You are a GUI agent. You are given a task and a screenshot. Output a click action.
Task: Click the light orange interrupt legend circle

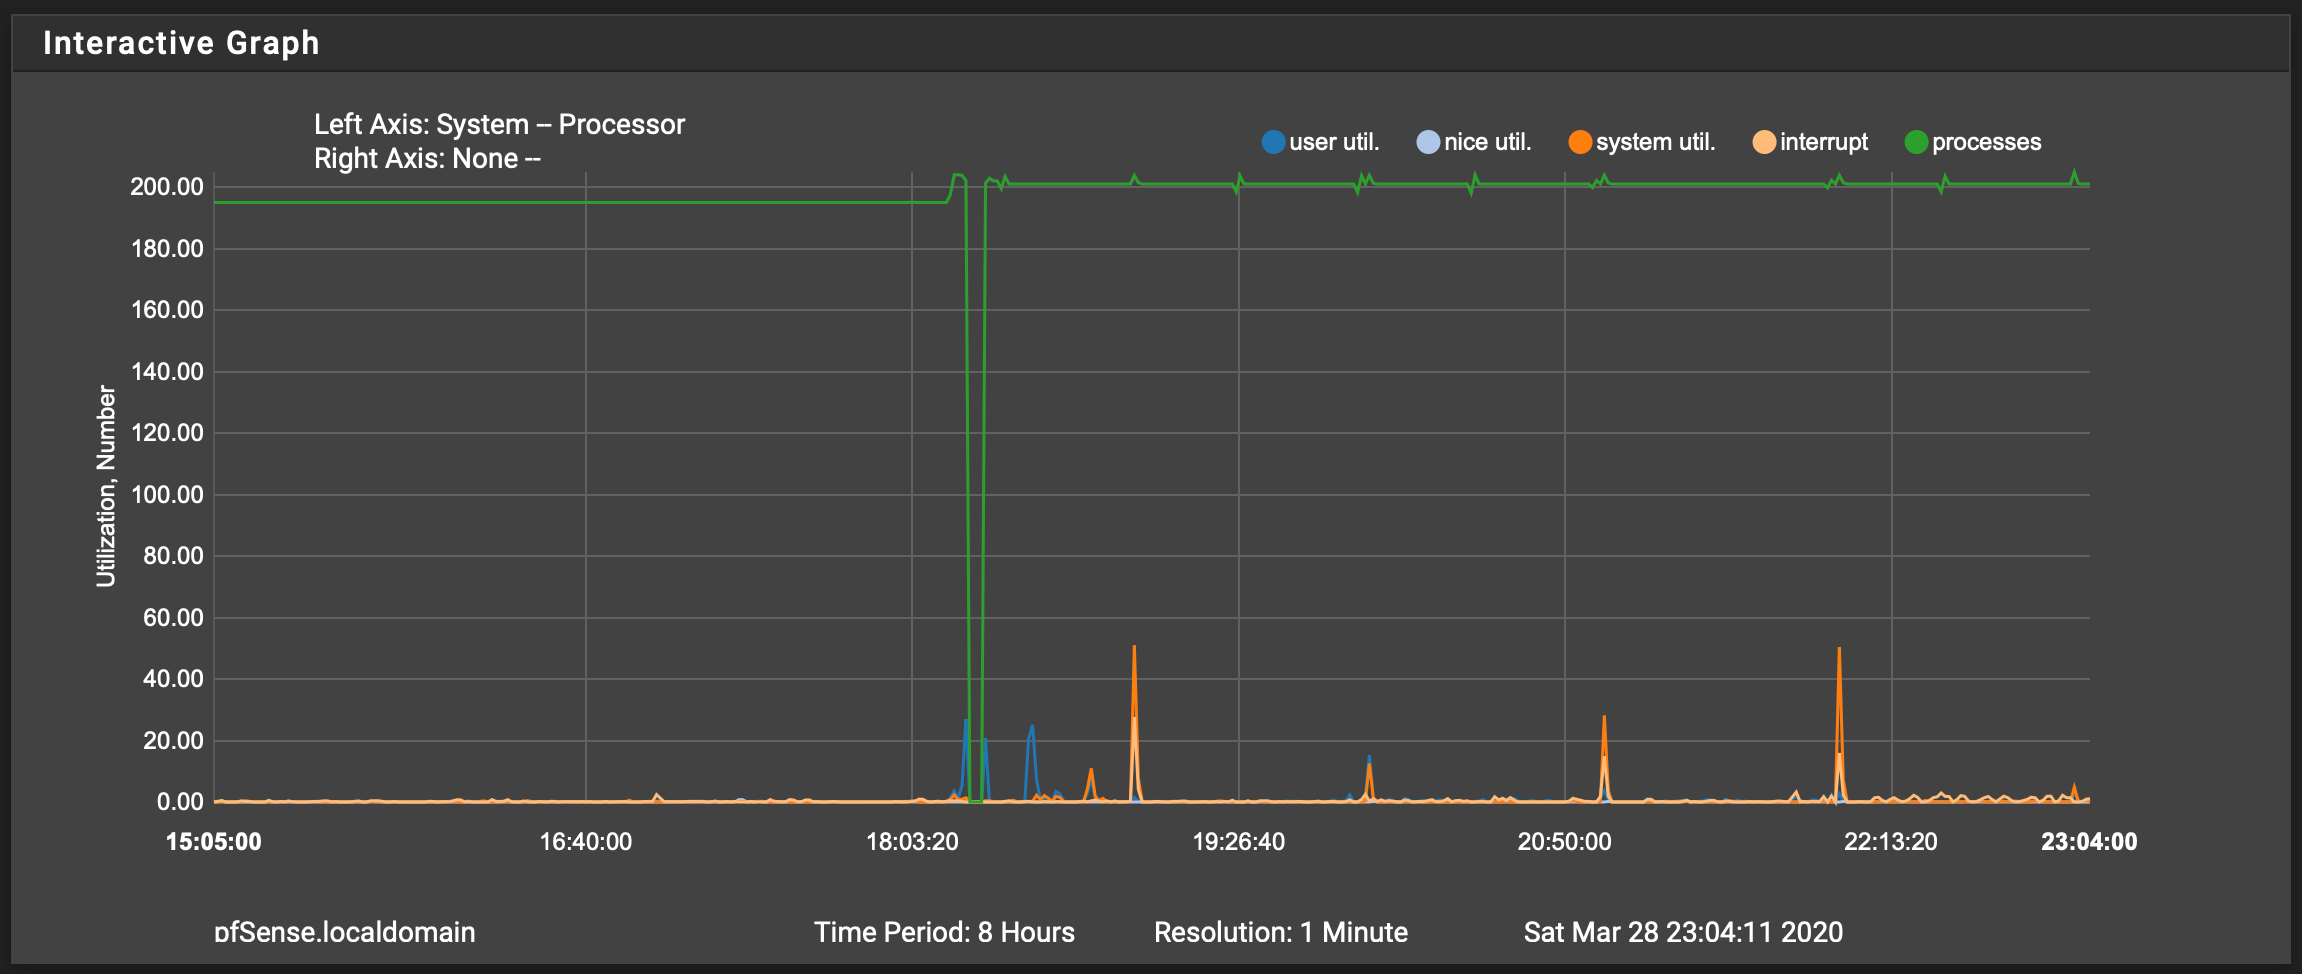pos(1765,142)
